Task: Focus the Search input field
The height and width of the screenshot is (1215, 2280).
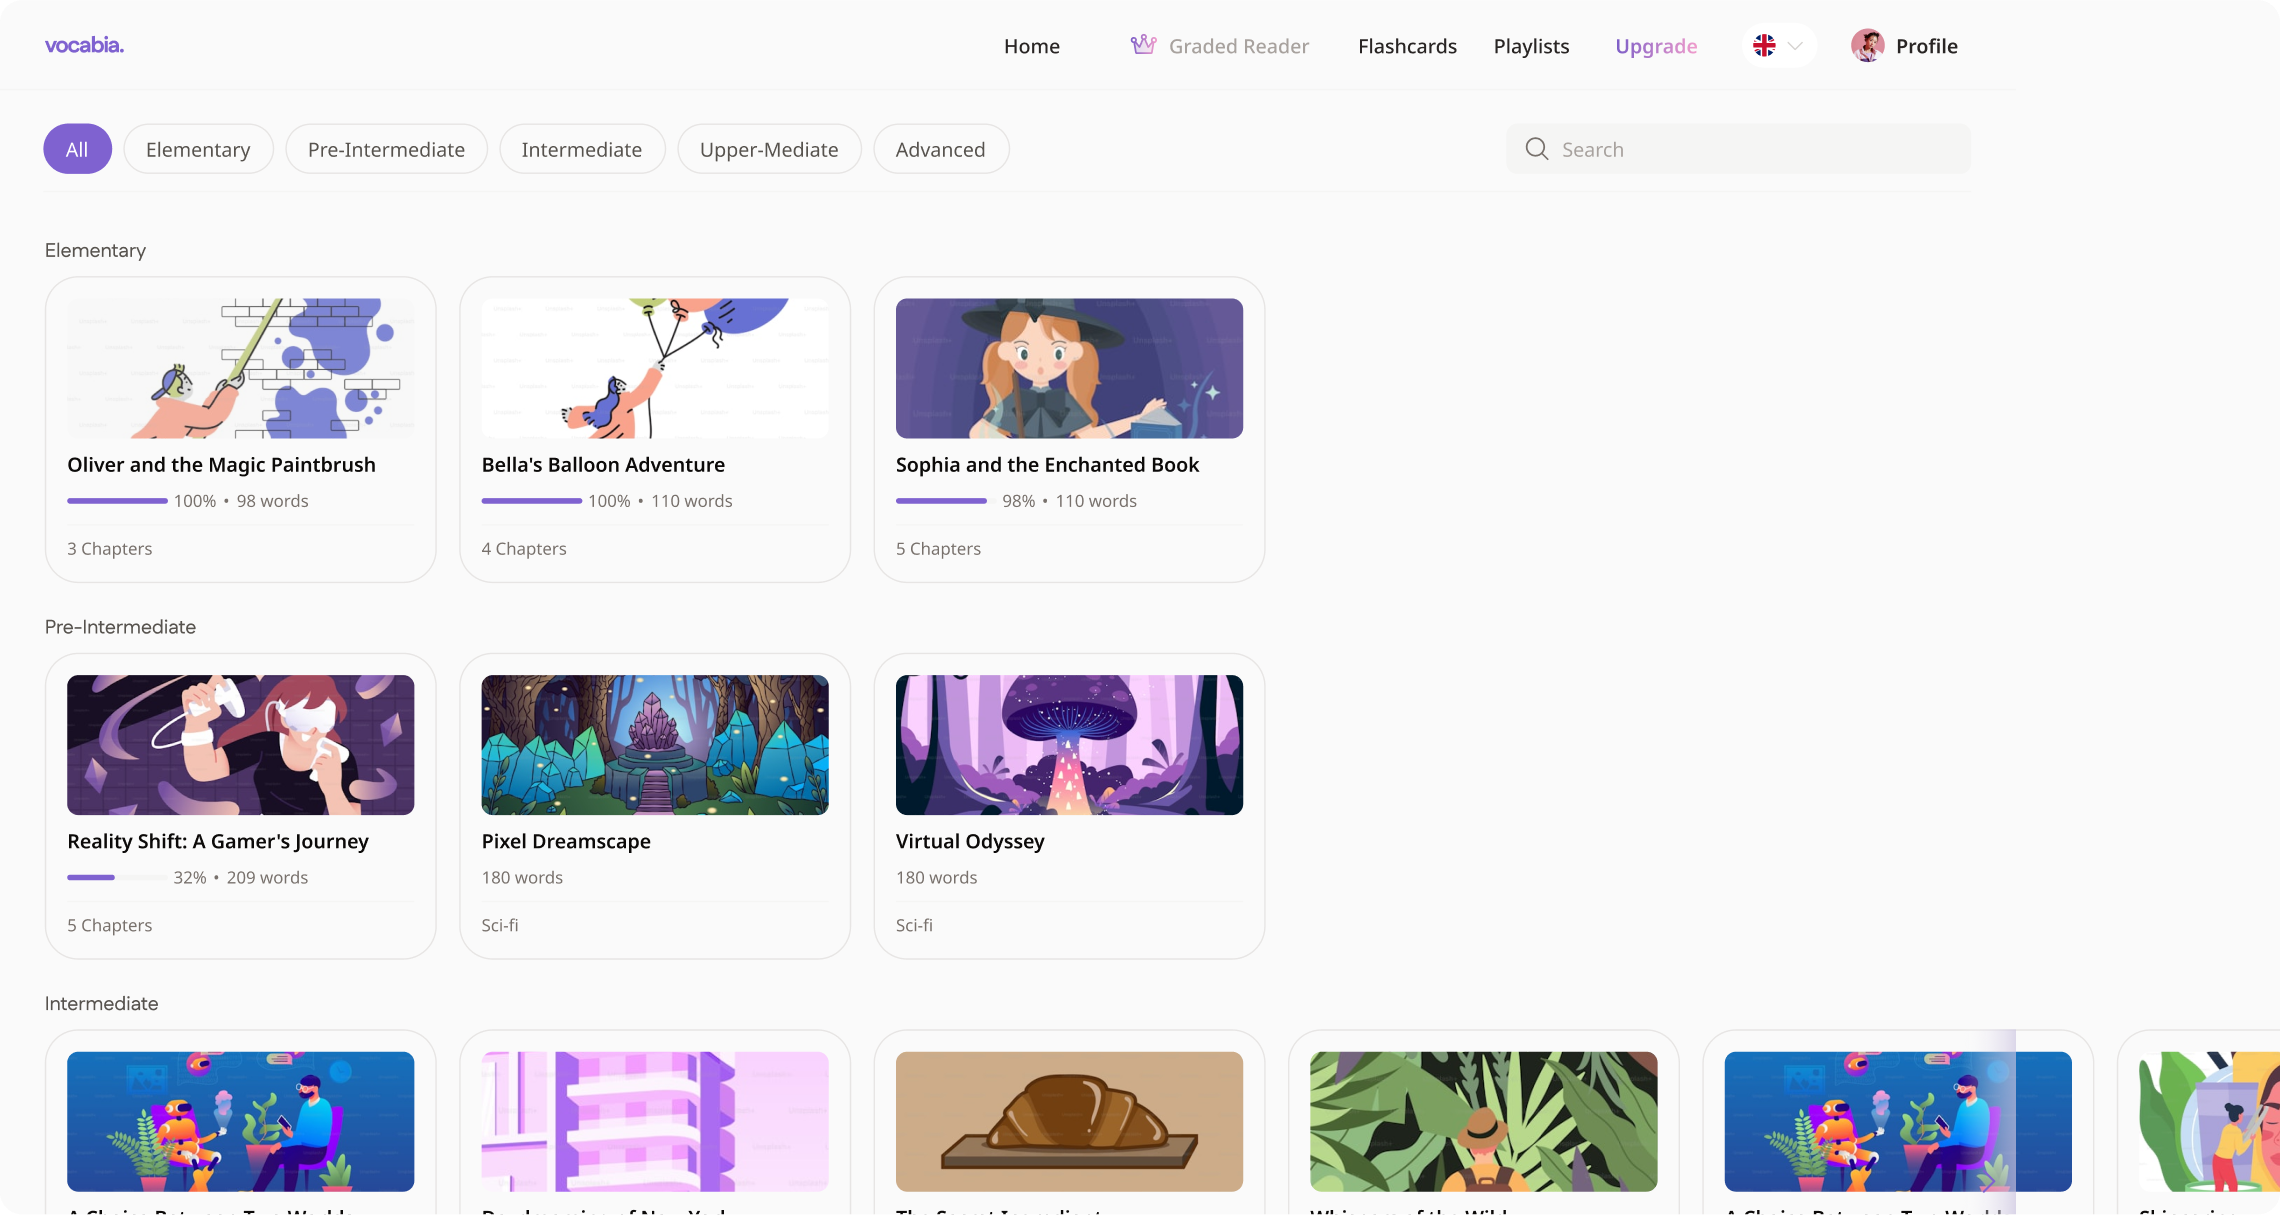Action: 1738,149
